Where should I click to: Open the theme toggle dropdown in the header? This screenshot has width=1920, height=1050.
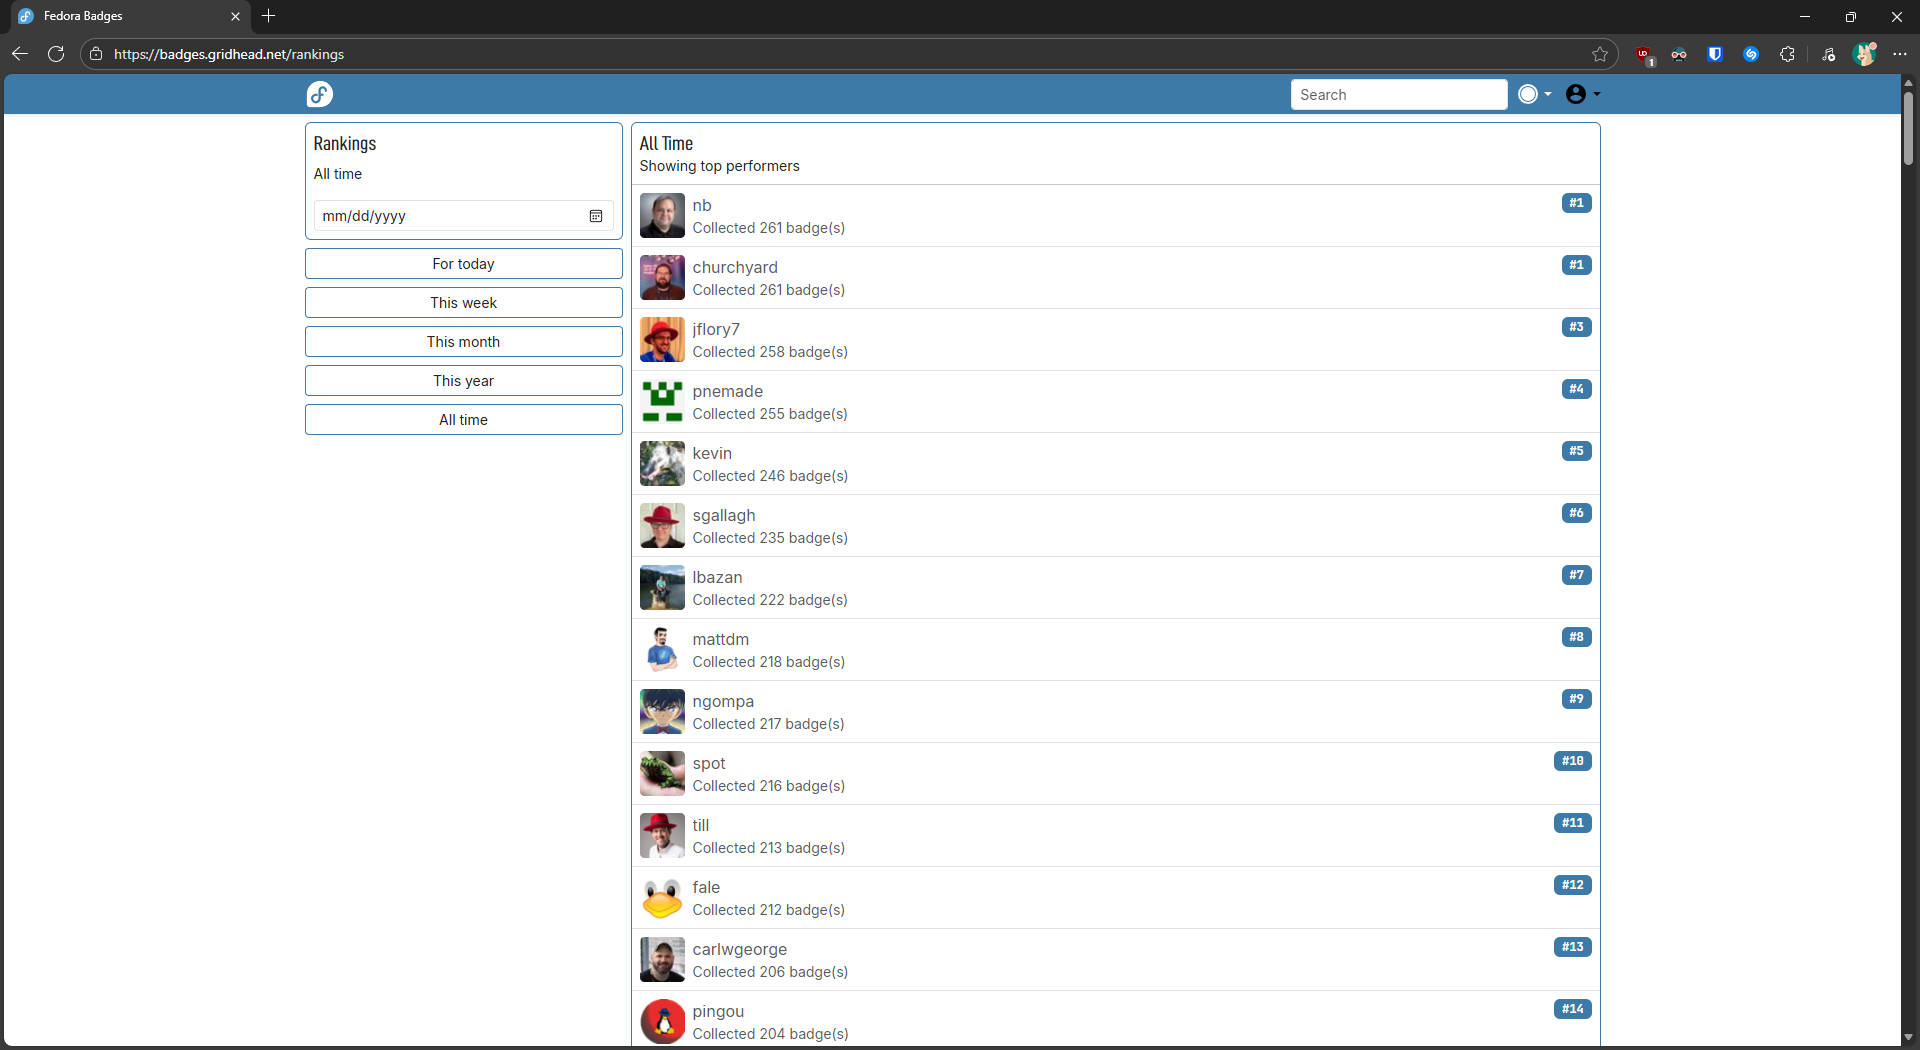tap(1534, 94)
